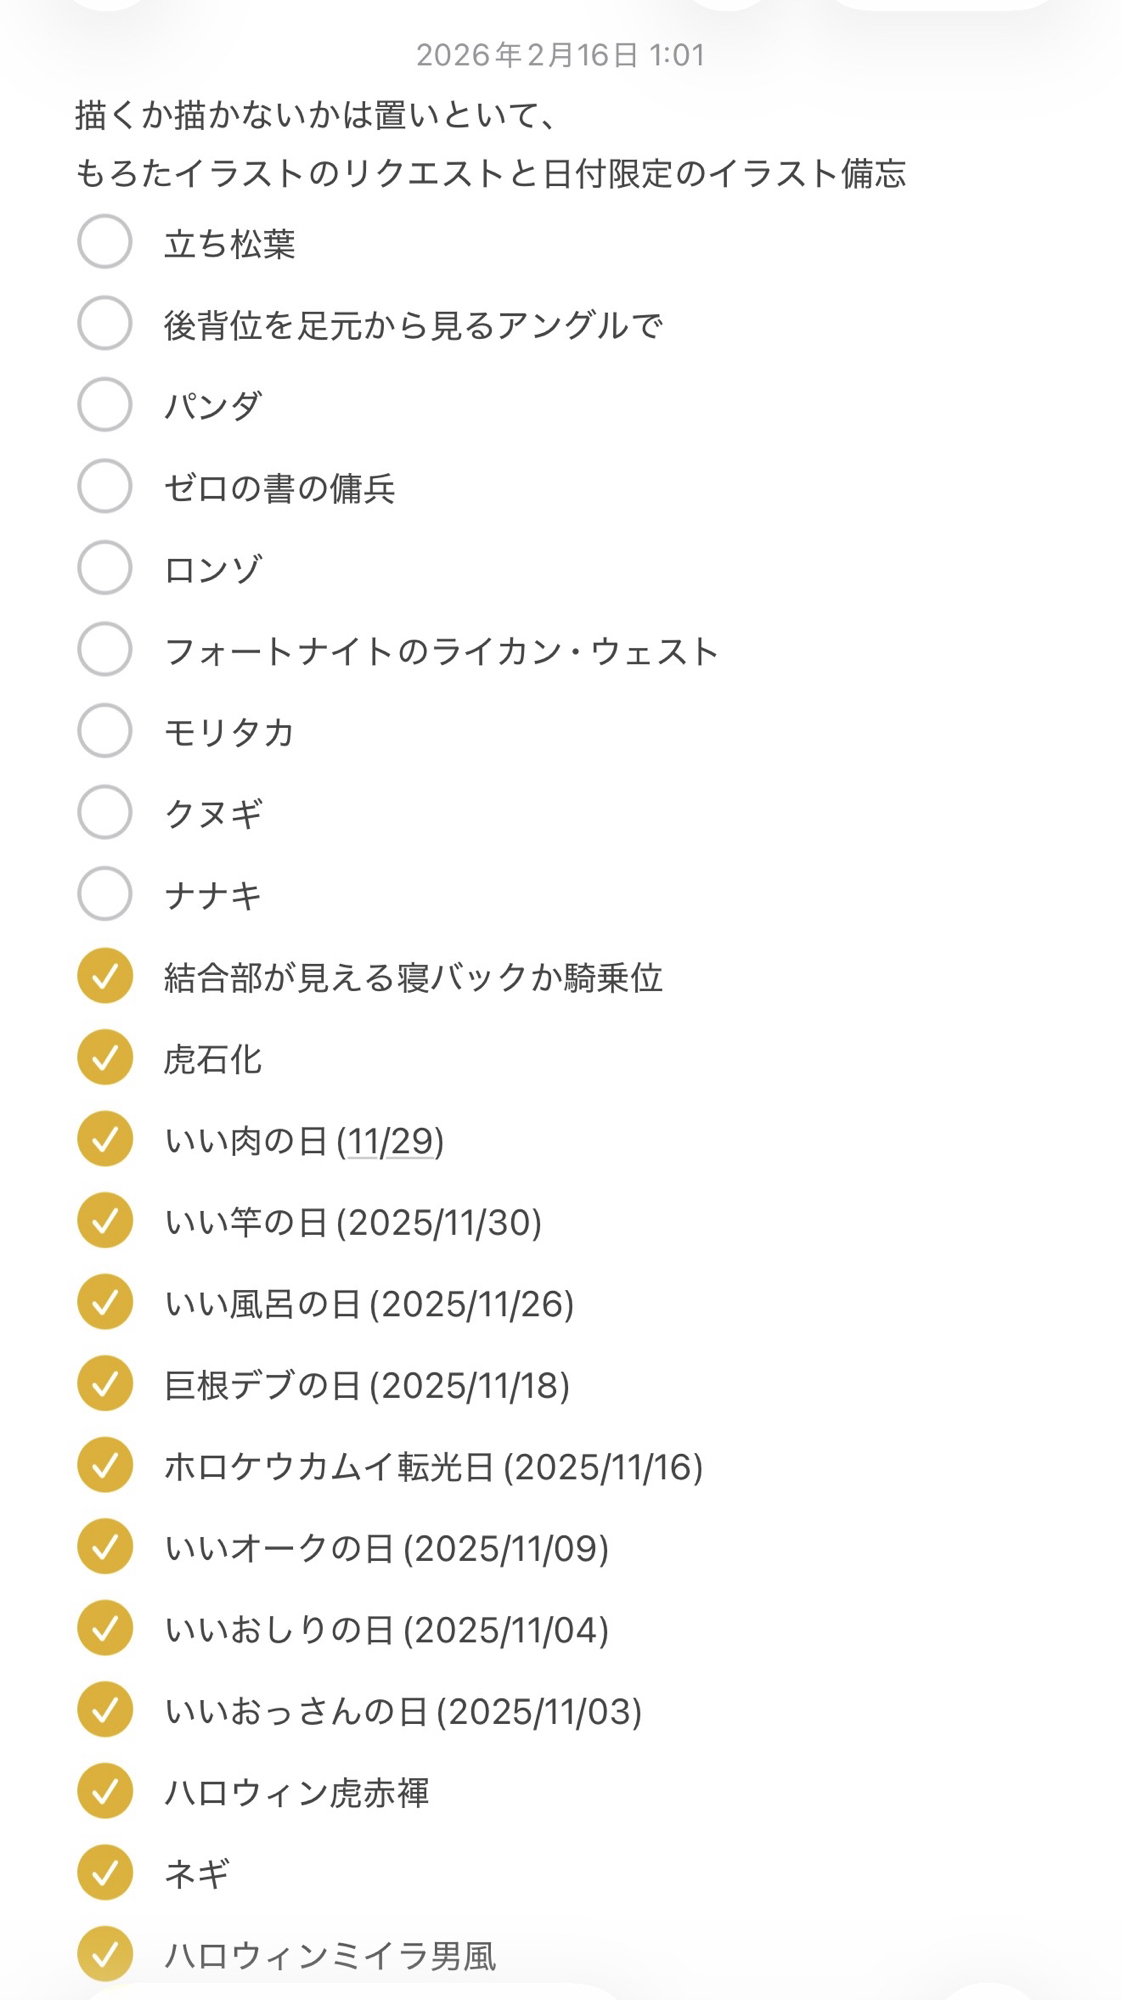Check off the ロンゾ item
Viewport: 1121px width, 2000px height.
[105, 568]
